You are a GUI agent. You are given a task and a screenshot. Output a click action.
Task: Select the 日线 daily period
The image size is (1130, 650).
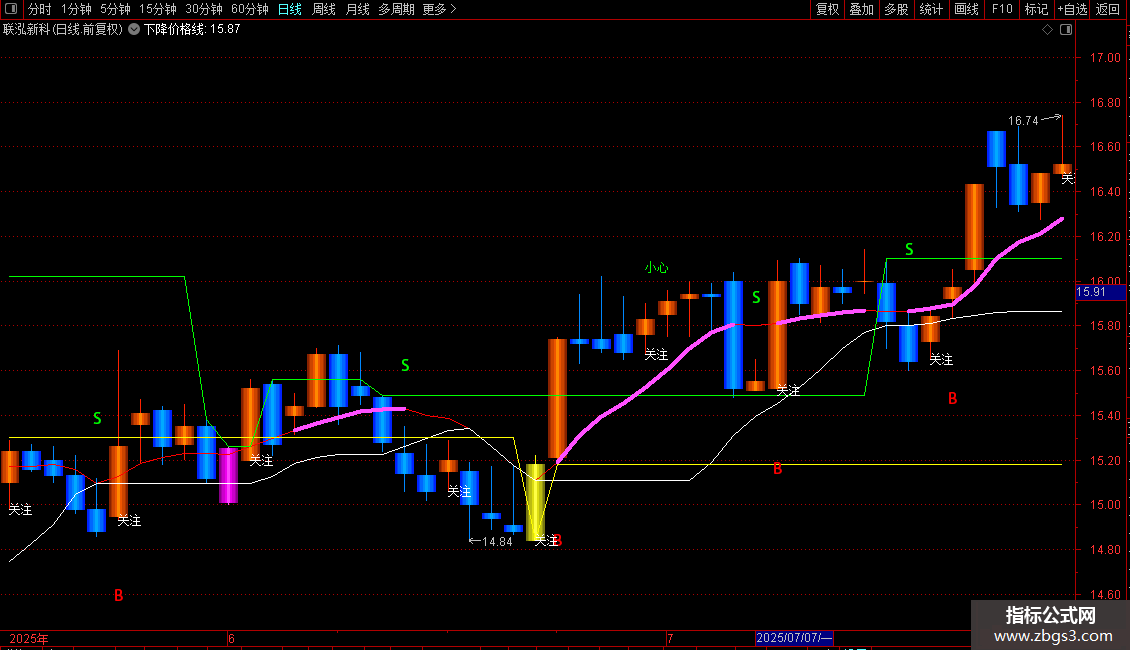click(290, 9)
